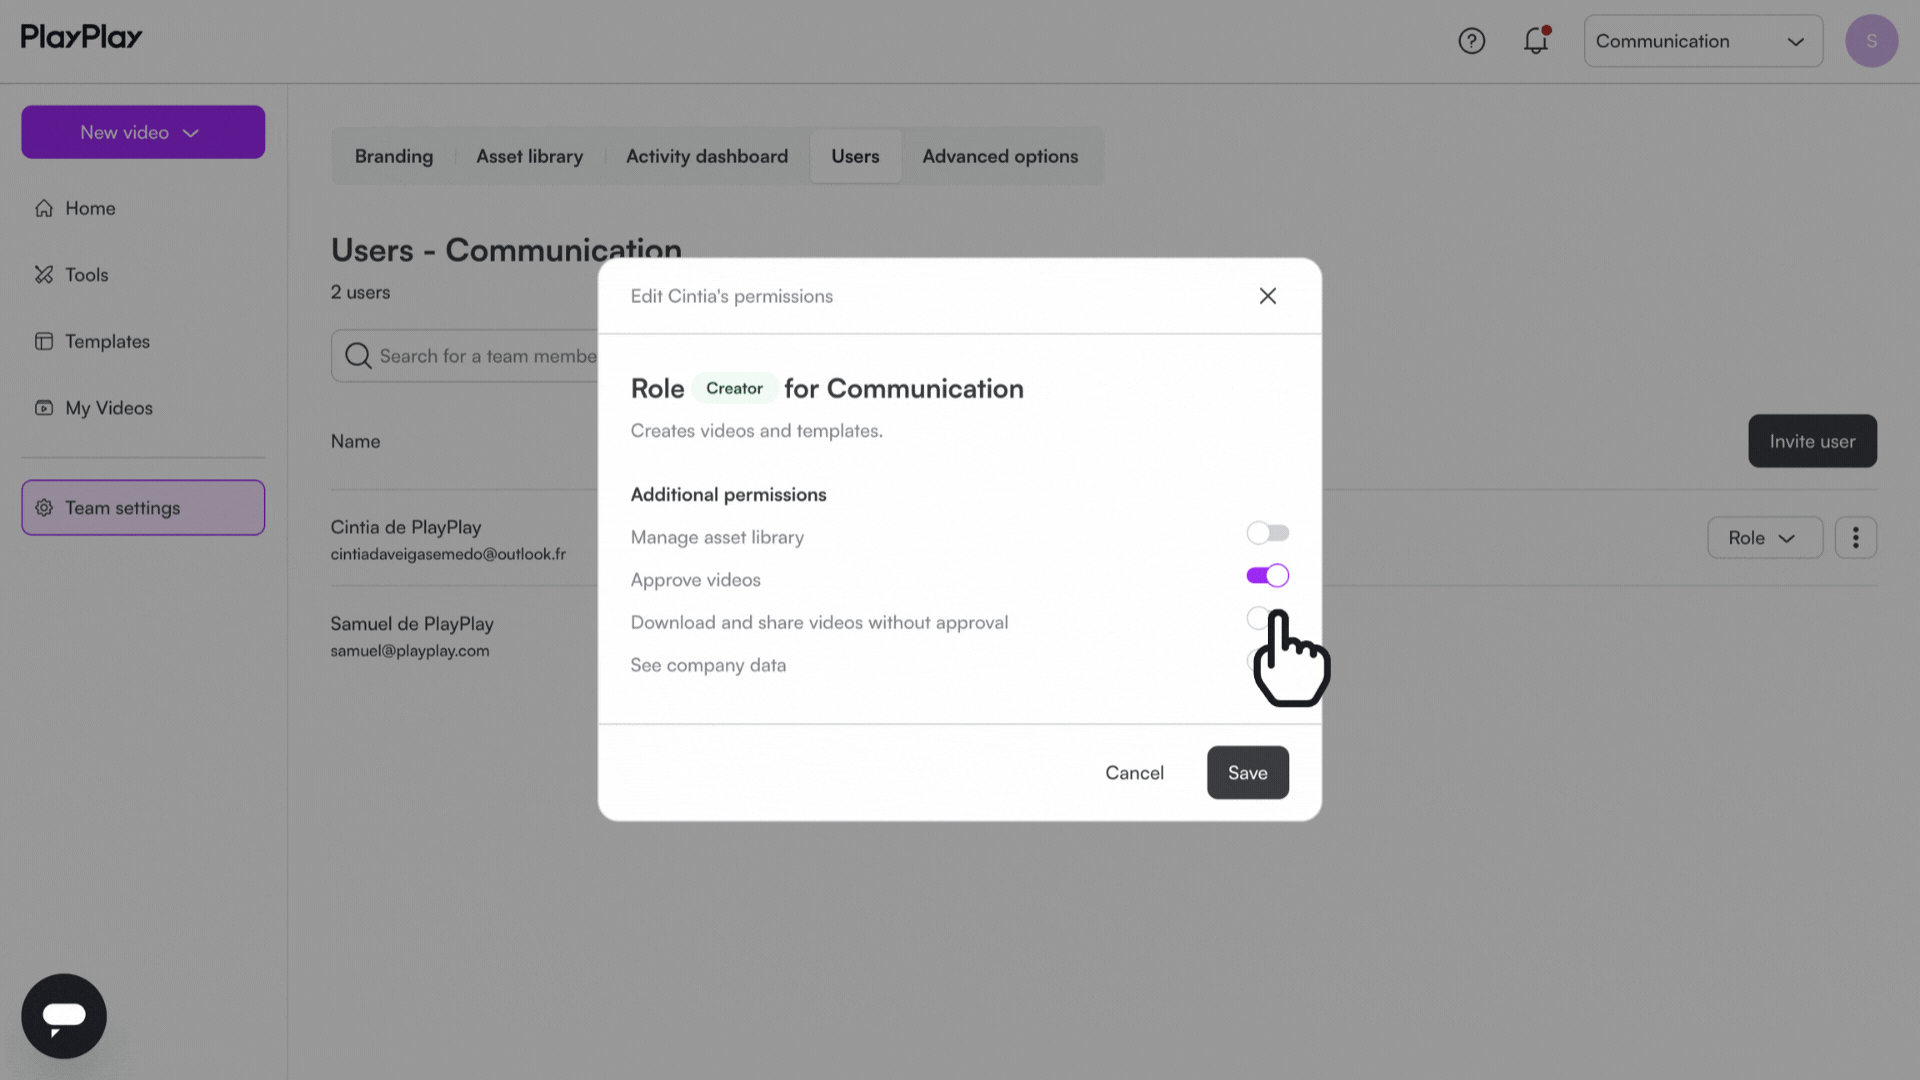1920x1080 pixels.
Task: Click the user avatar S
Action: (x=1871, y=41)
